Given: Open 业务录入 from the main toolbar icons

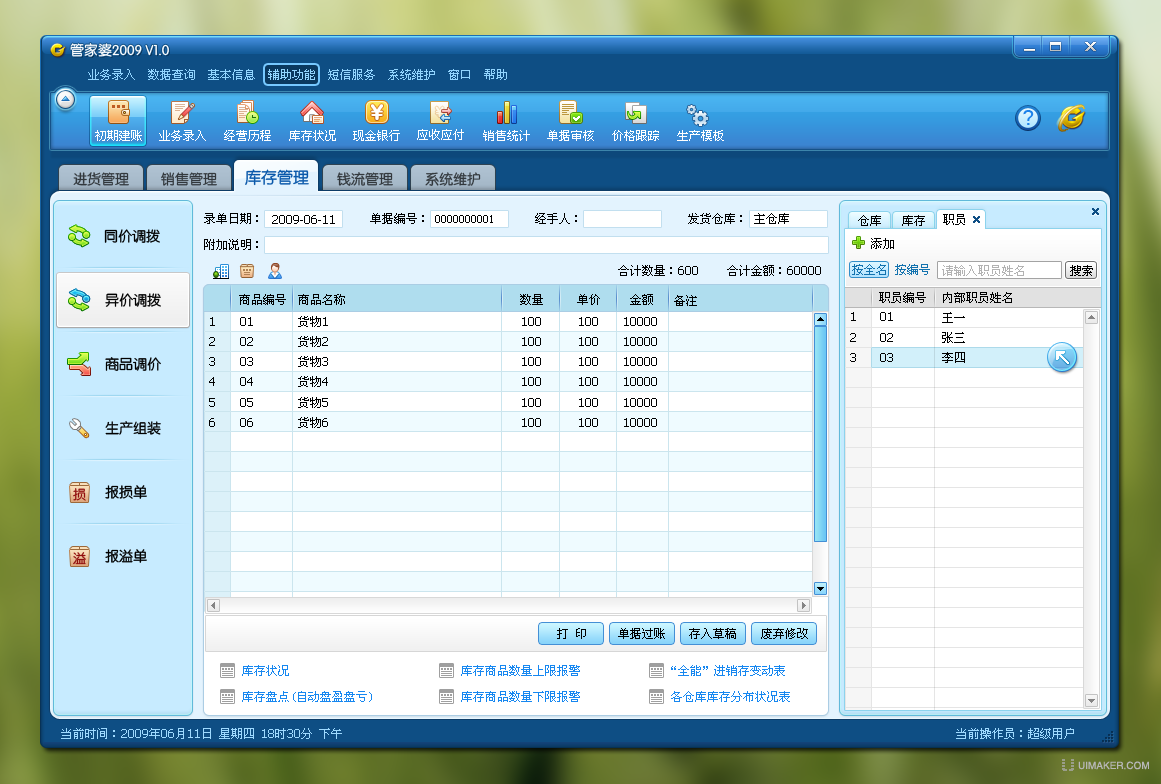Looking at the screenshot, I should pos(182,120).
